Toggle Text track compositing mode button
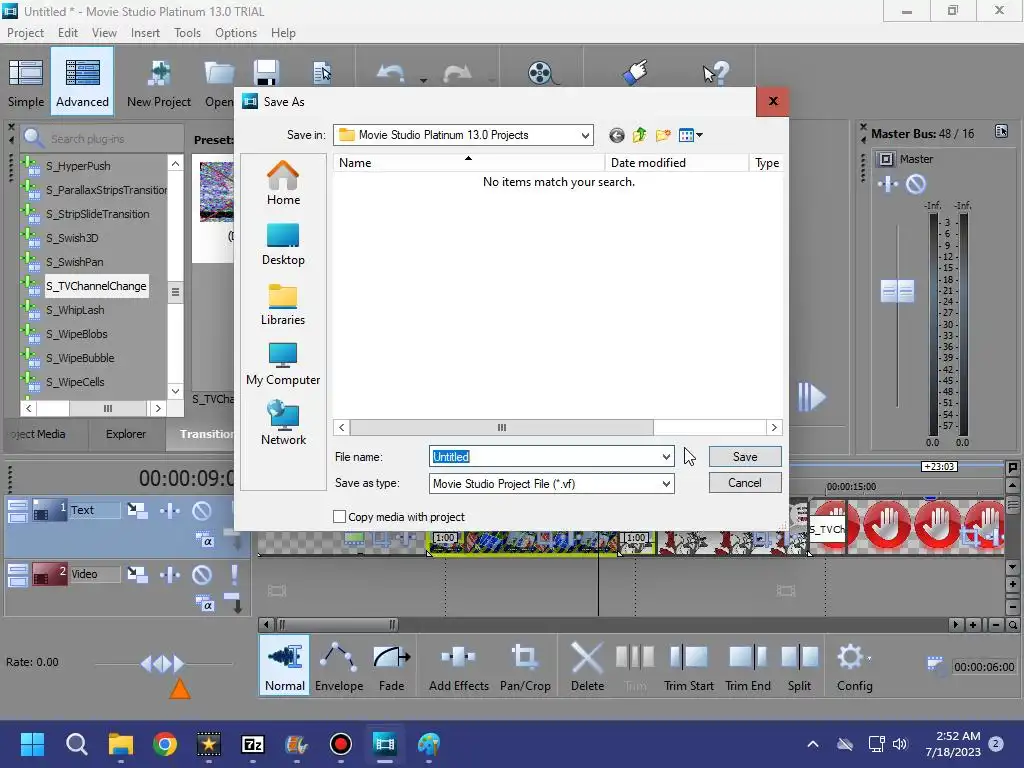Image resolution: width=1024 pixels, height=768 pixels. pyautogui.click(x=204, y=540)
